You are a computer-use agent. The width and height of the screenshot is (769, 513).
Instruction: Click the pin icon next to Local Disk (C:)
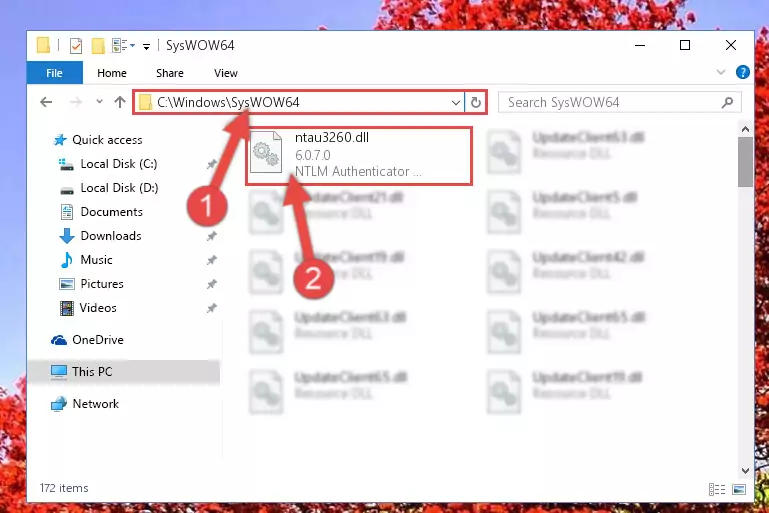pos(211,164)
